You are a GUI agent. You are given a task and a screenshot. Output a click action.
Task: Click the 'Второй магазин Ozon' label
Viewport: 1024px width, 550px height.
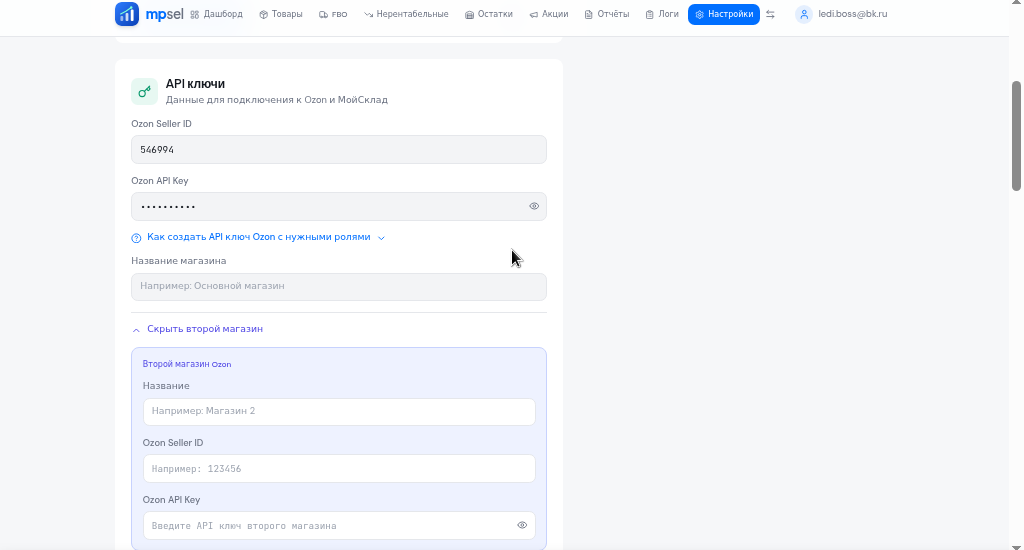pos(187,364)
